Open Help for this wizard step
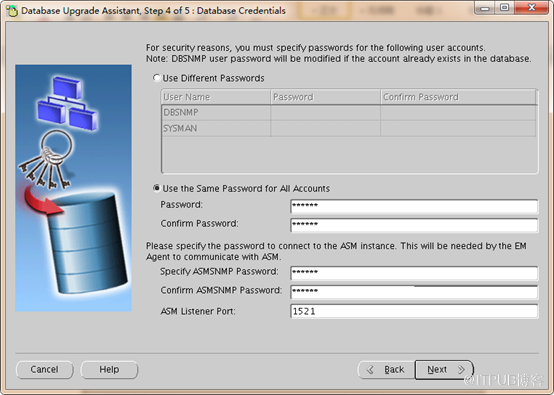Screen dimensions: 554x395 (109, 370)
